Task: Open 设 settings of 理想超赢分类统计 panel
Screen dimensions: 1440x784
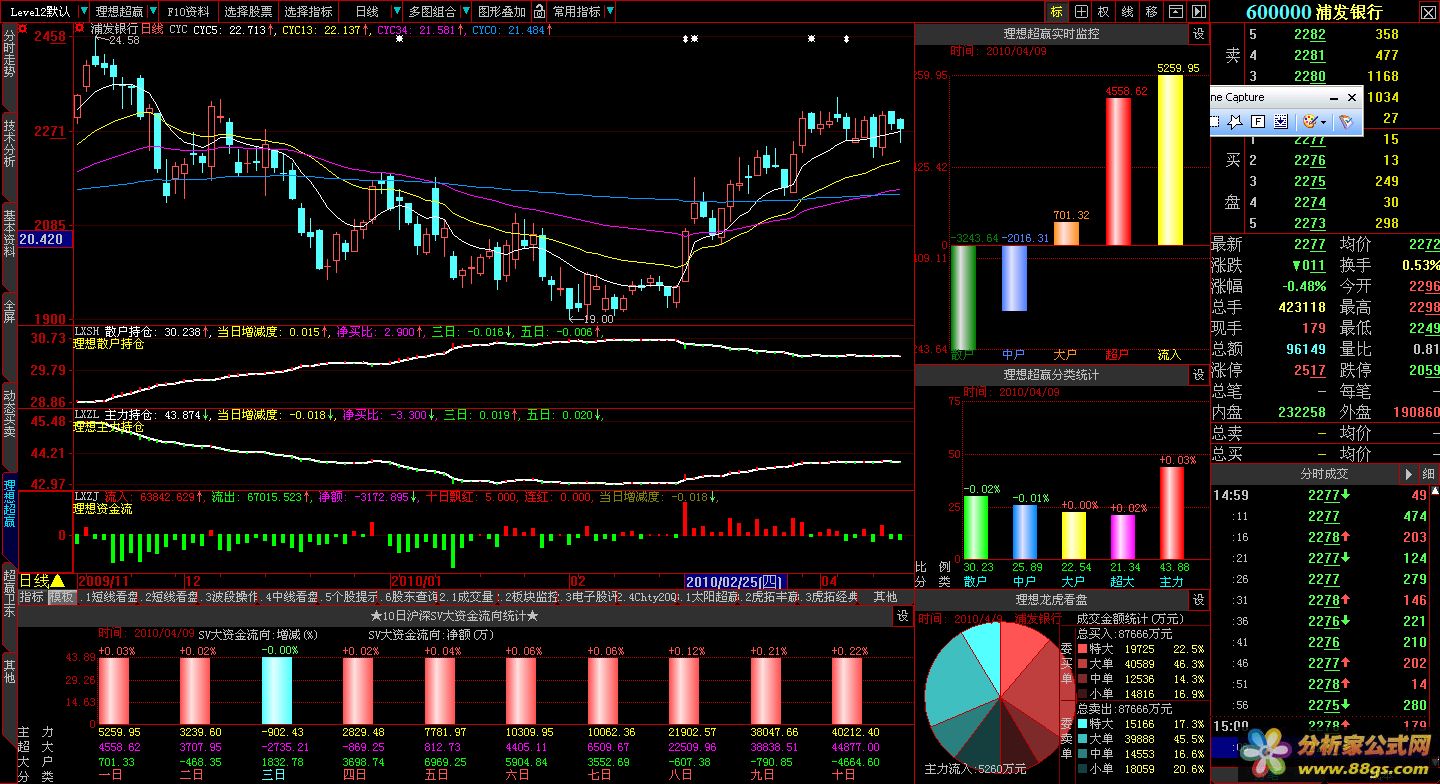Action: [1198, 375]
